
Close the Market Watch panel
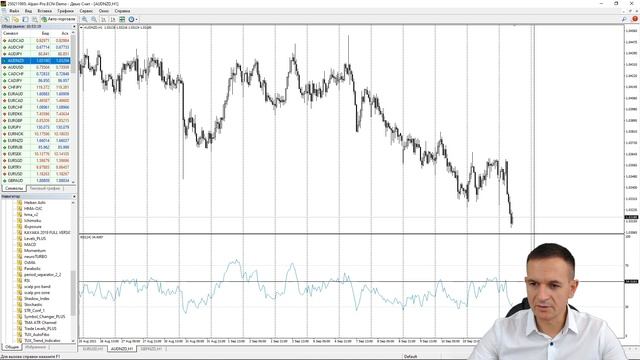[x=74, y=27]
